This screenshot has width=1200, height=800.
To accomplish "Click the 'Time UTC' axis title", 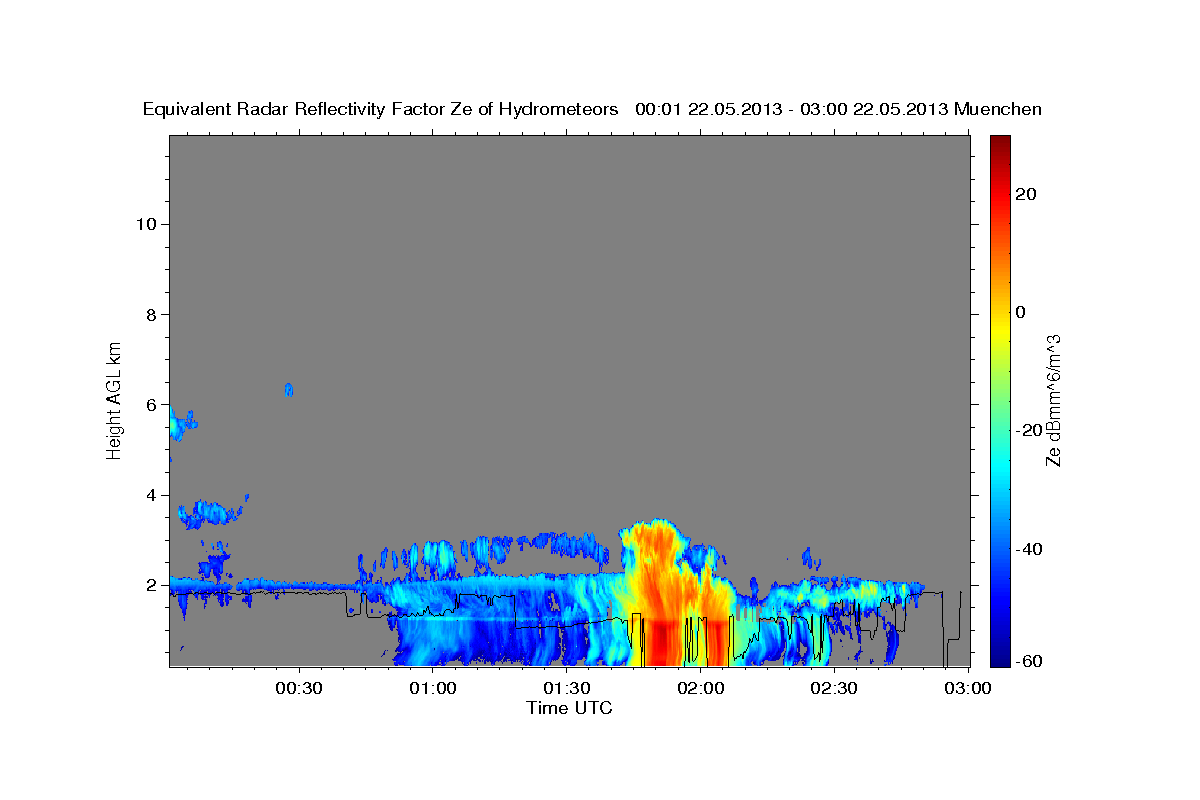I will tap(569, 708).
